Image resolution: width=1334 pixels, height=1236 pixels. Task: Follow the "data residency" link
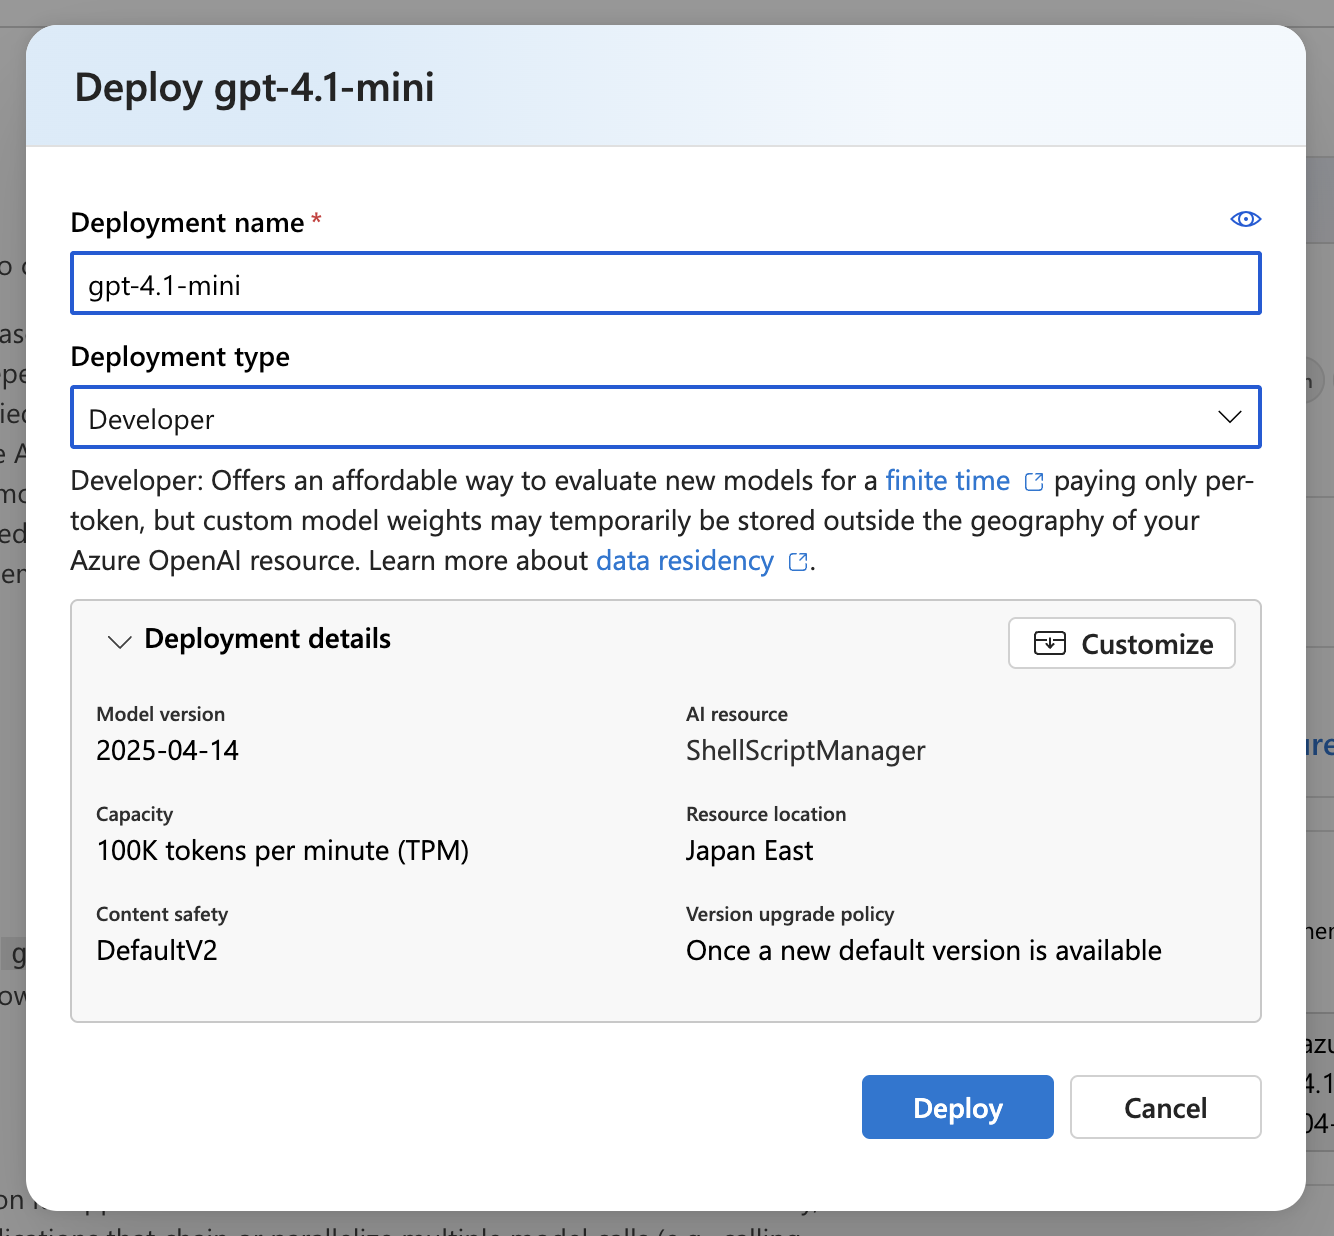[x=684, y=561]
